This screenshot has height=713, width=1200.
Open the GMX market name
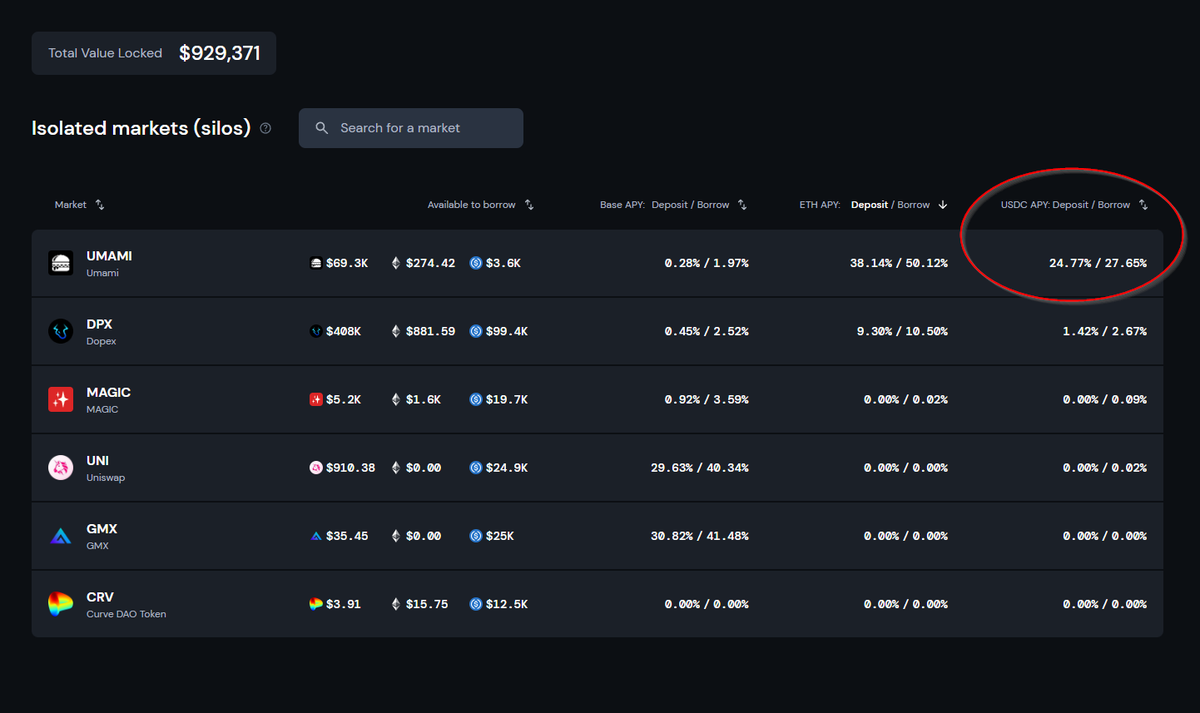102,528
